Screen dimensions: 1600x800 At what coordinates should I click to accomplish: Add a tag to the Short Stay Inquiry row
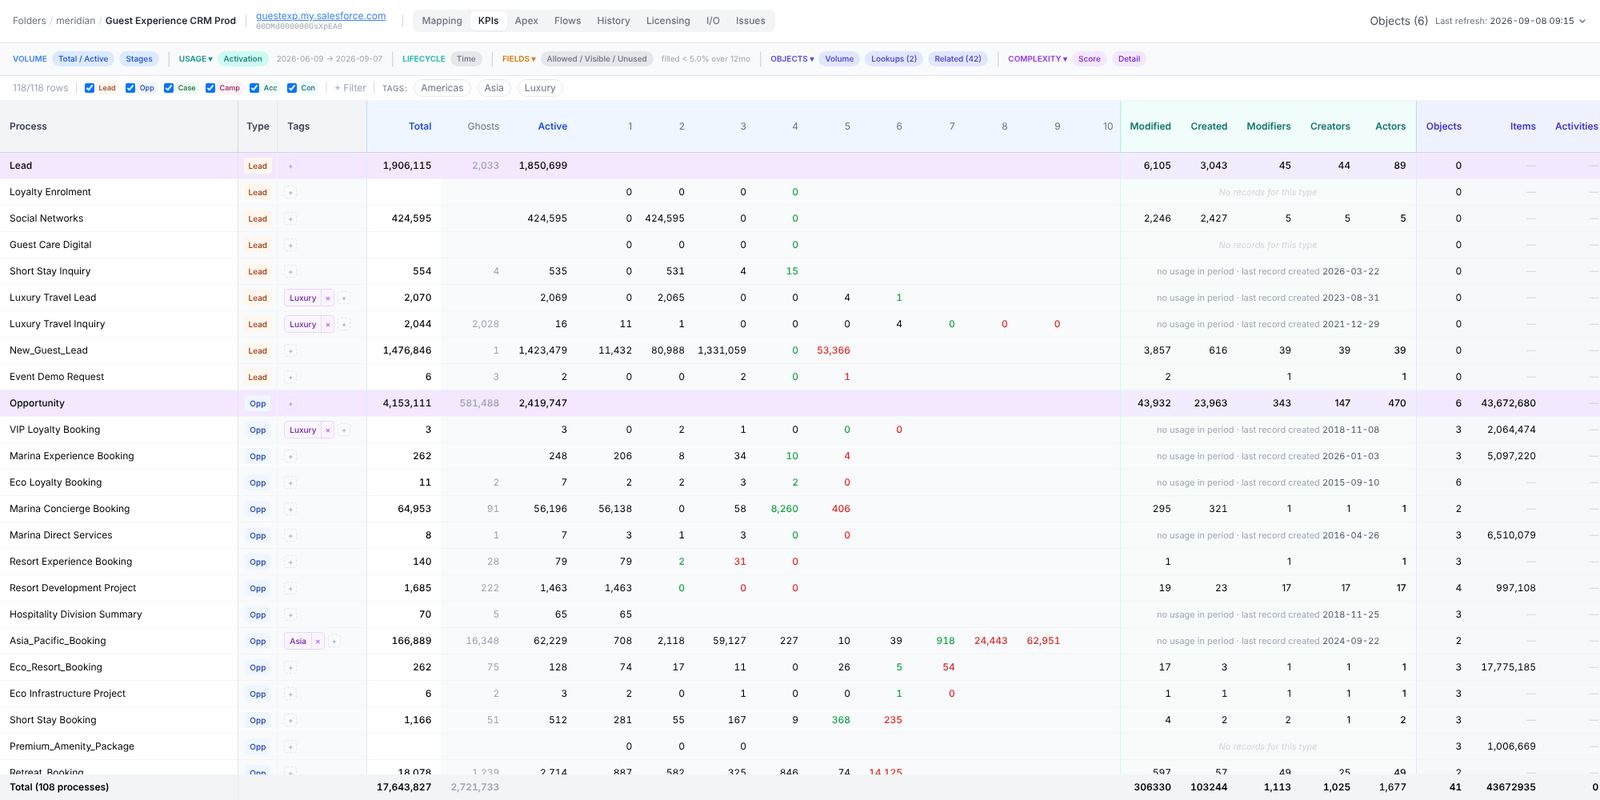(291, 271)
